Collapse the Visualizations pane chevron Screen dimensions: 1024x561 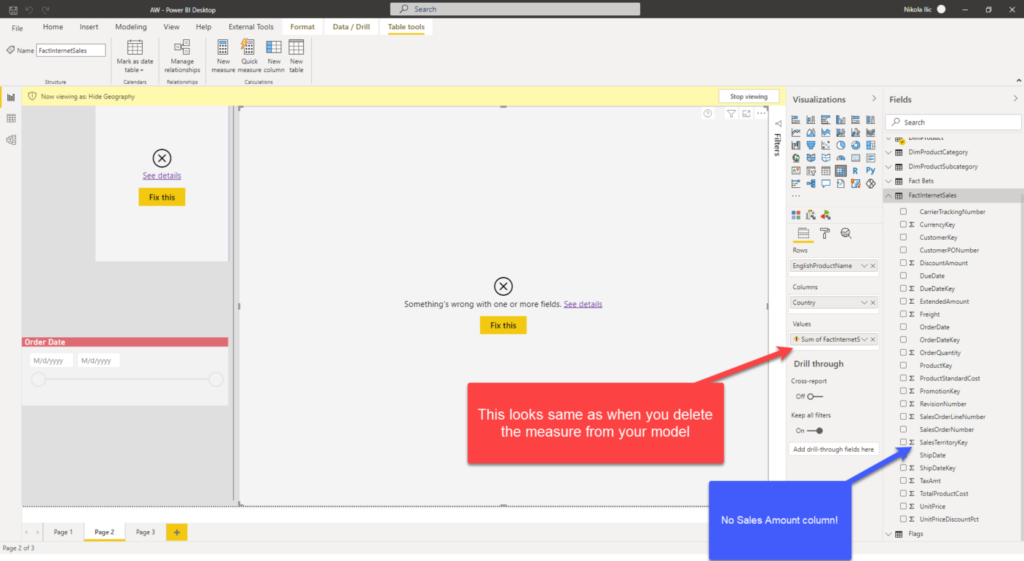874,99
